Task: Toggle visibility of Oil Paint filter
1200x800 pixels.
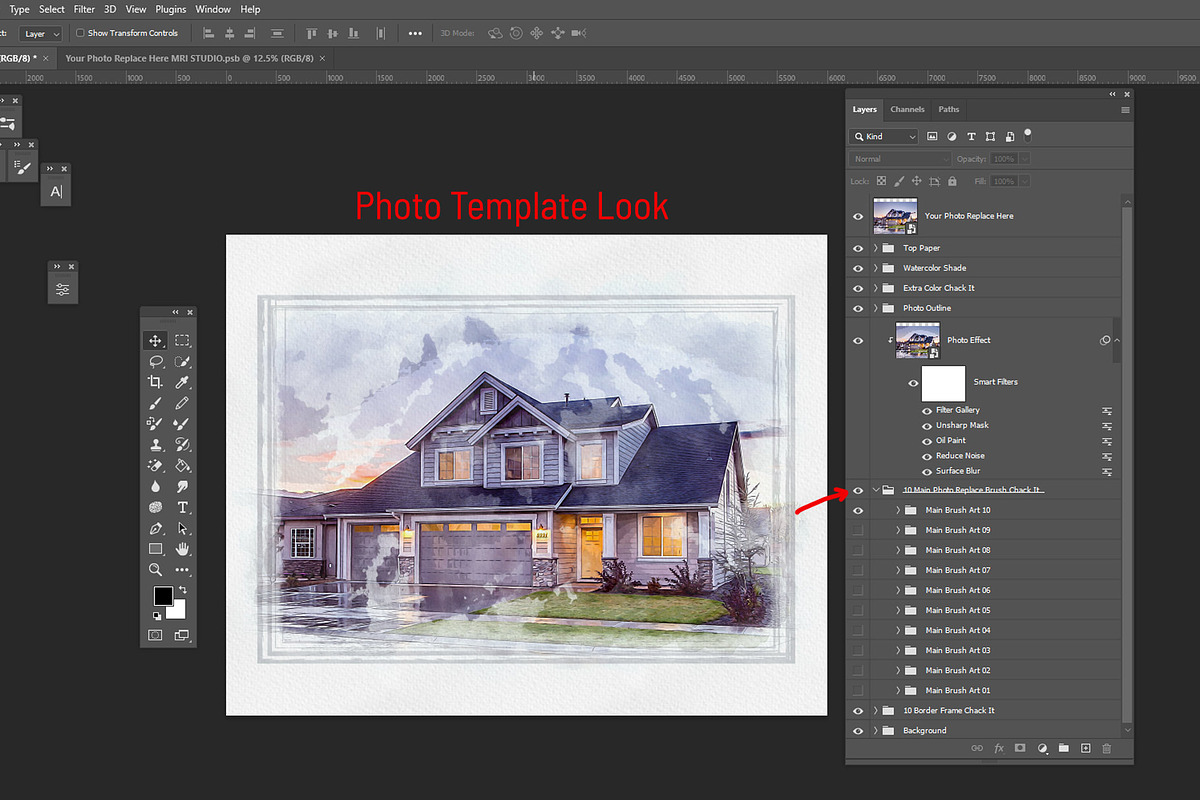Action: [927, 441]
